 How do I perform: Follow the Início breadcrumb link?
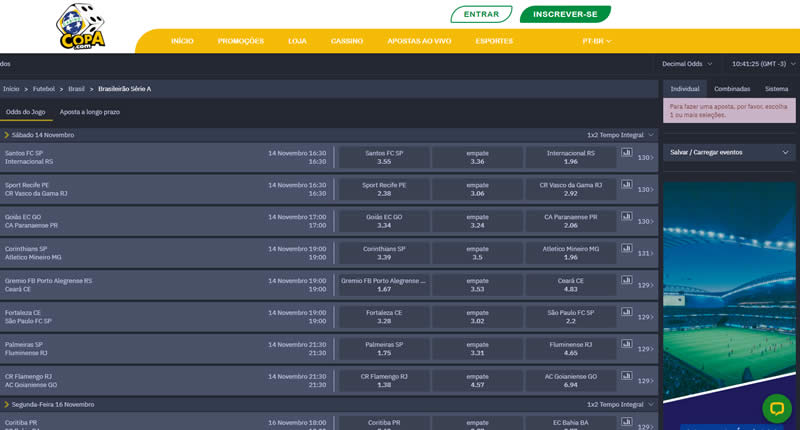coord(11,89)
